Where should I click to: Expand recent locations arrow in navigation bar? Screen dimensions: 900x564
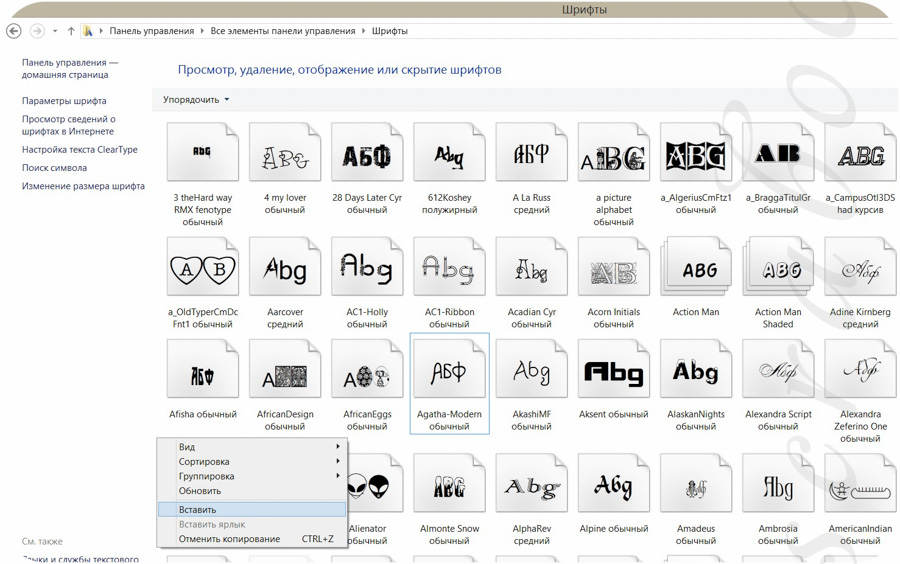(55, 31)
